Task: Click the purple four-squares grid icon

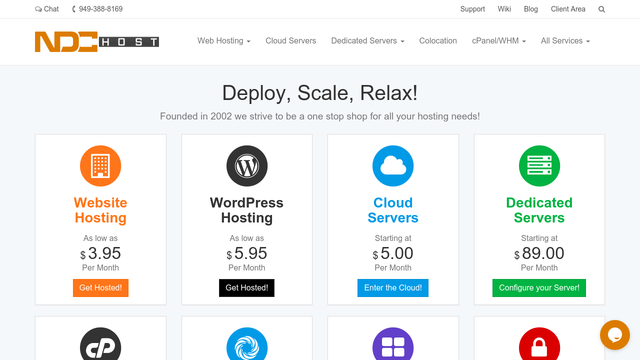Action: coord(393,344)
